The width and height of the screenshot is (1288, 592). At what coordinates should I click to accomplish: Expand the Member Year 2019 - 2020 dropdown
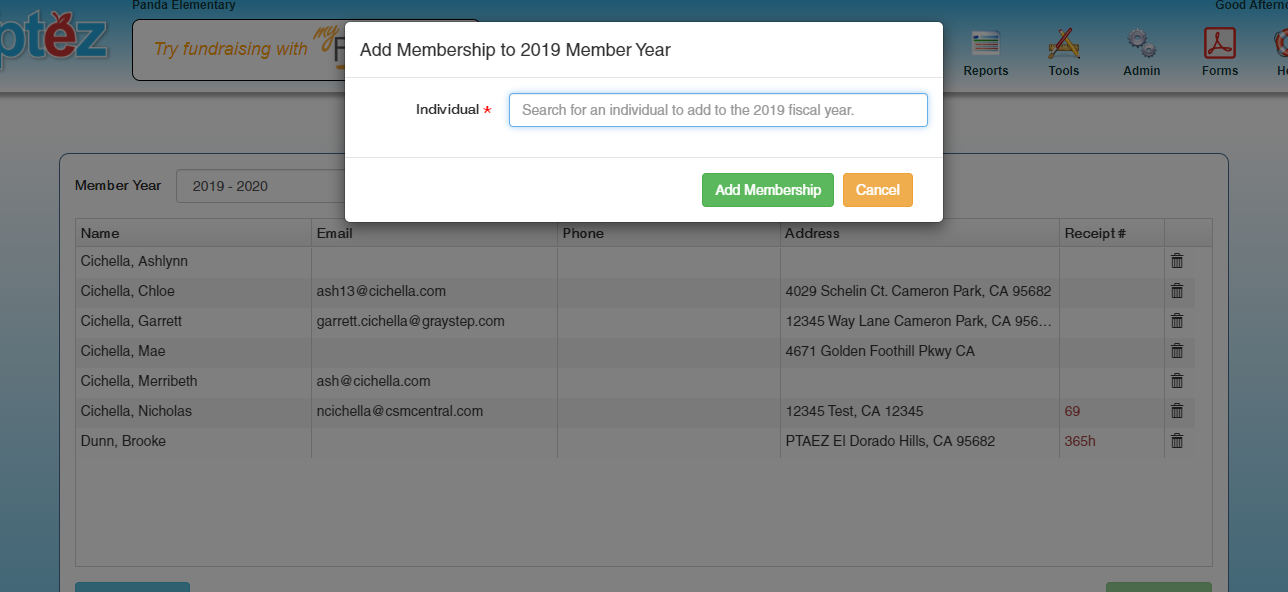click(x=260, y=186)
